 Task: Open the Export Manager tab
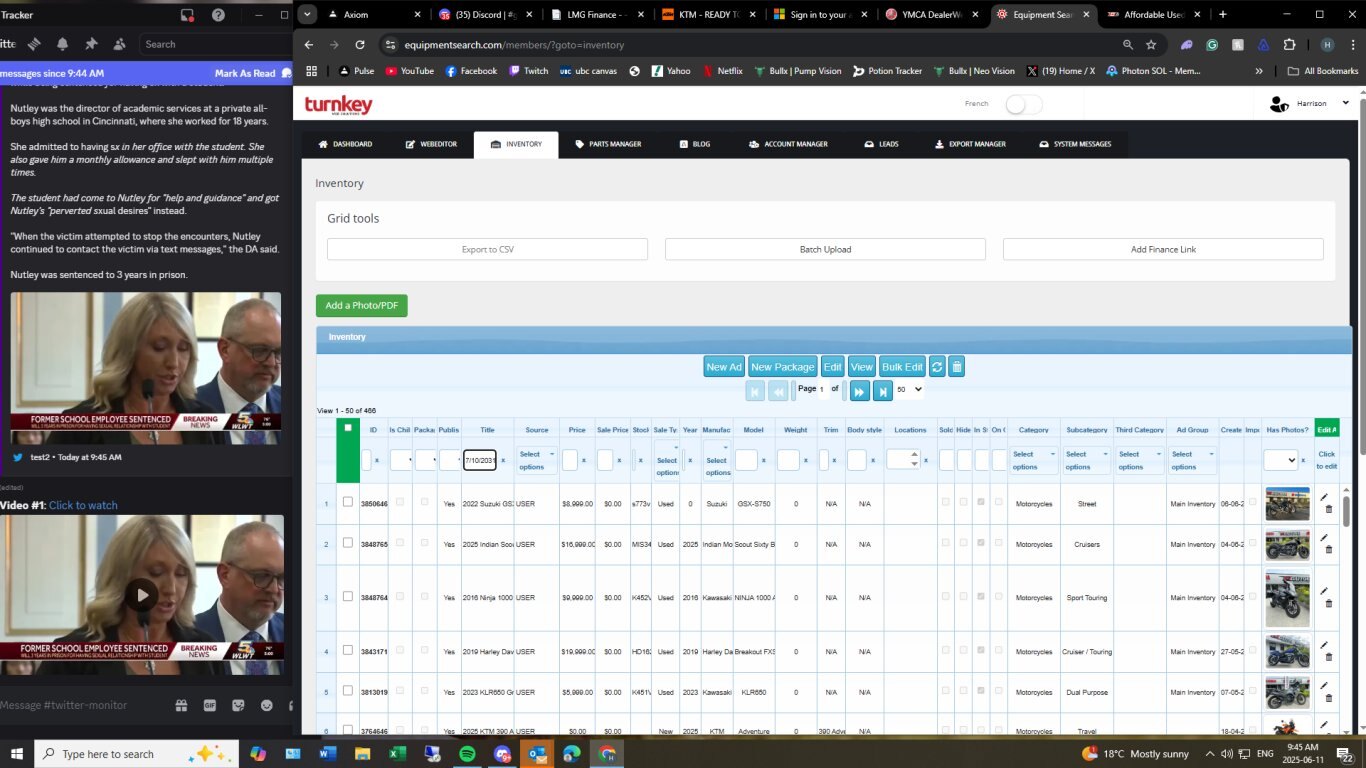(x=971, y=144)
